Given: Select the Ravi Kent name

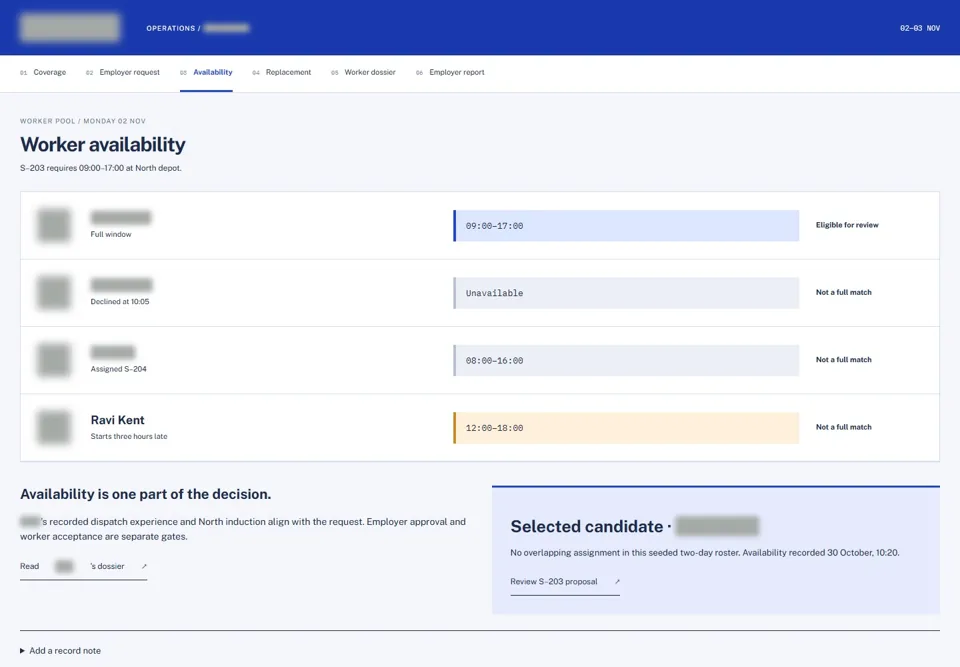Looking at the screenshot, I should click(118, 420).
